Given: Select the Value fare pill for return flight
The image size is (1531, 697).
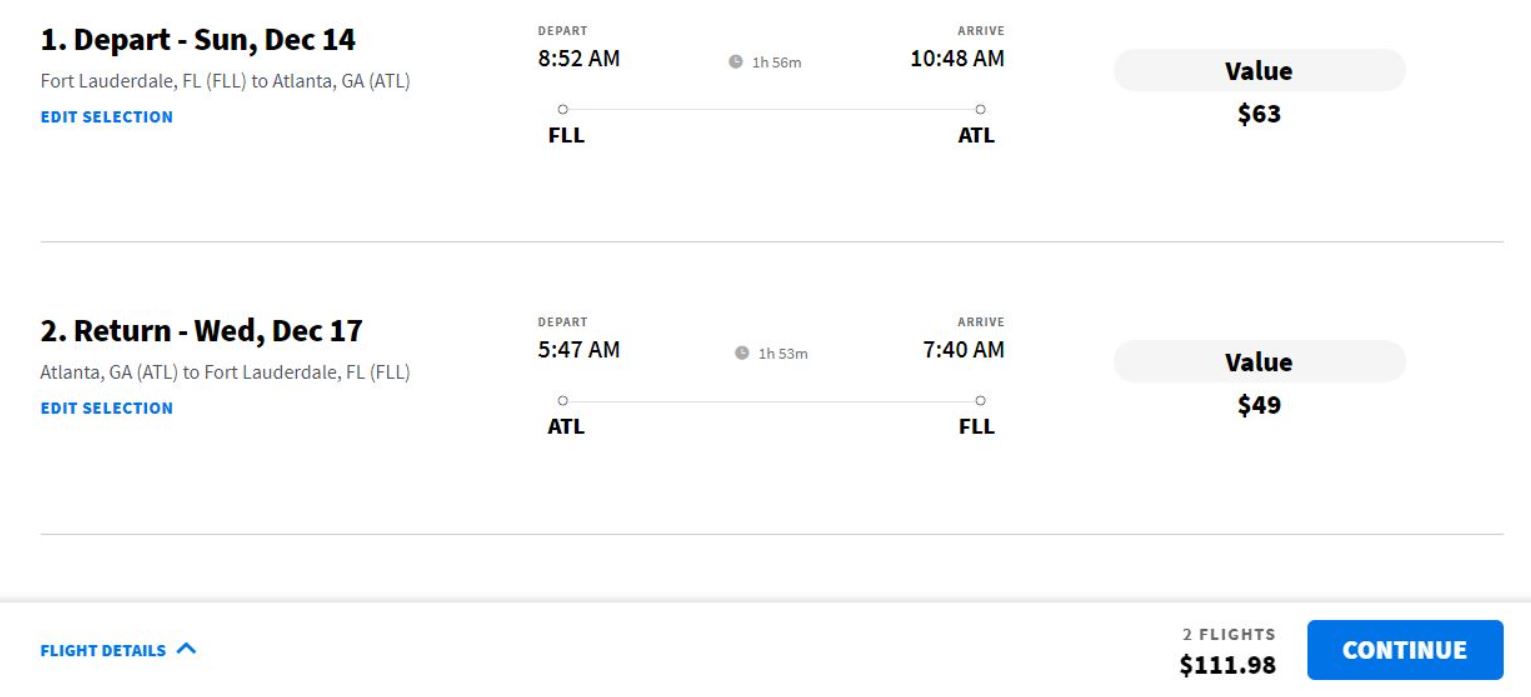Looking at the screenshot, I should coord(1259,362).
